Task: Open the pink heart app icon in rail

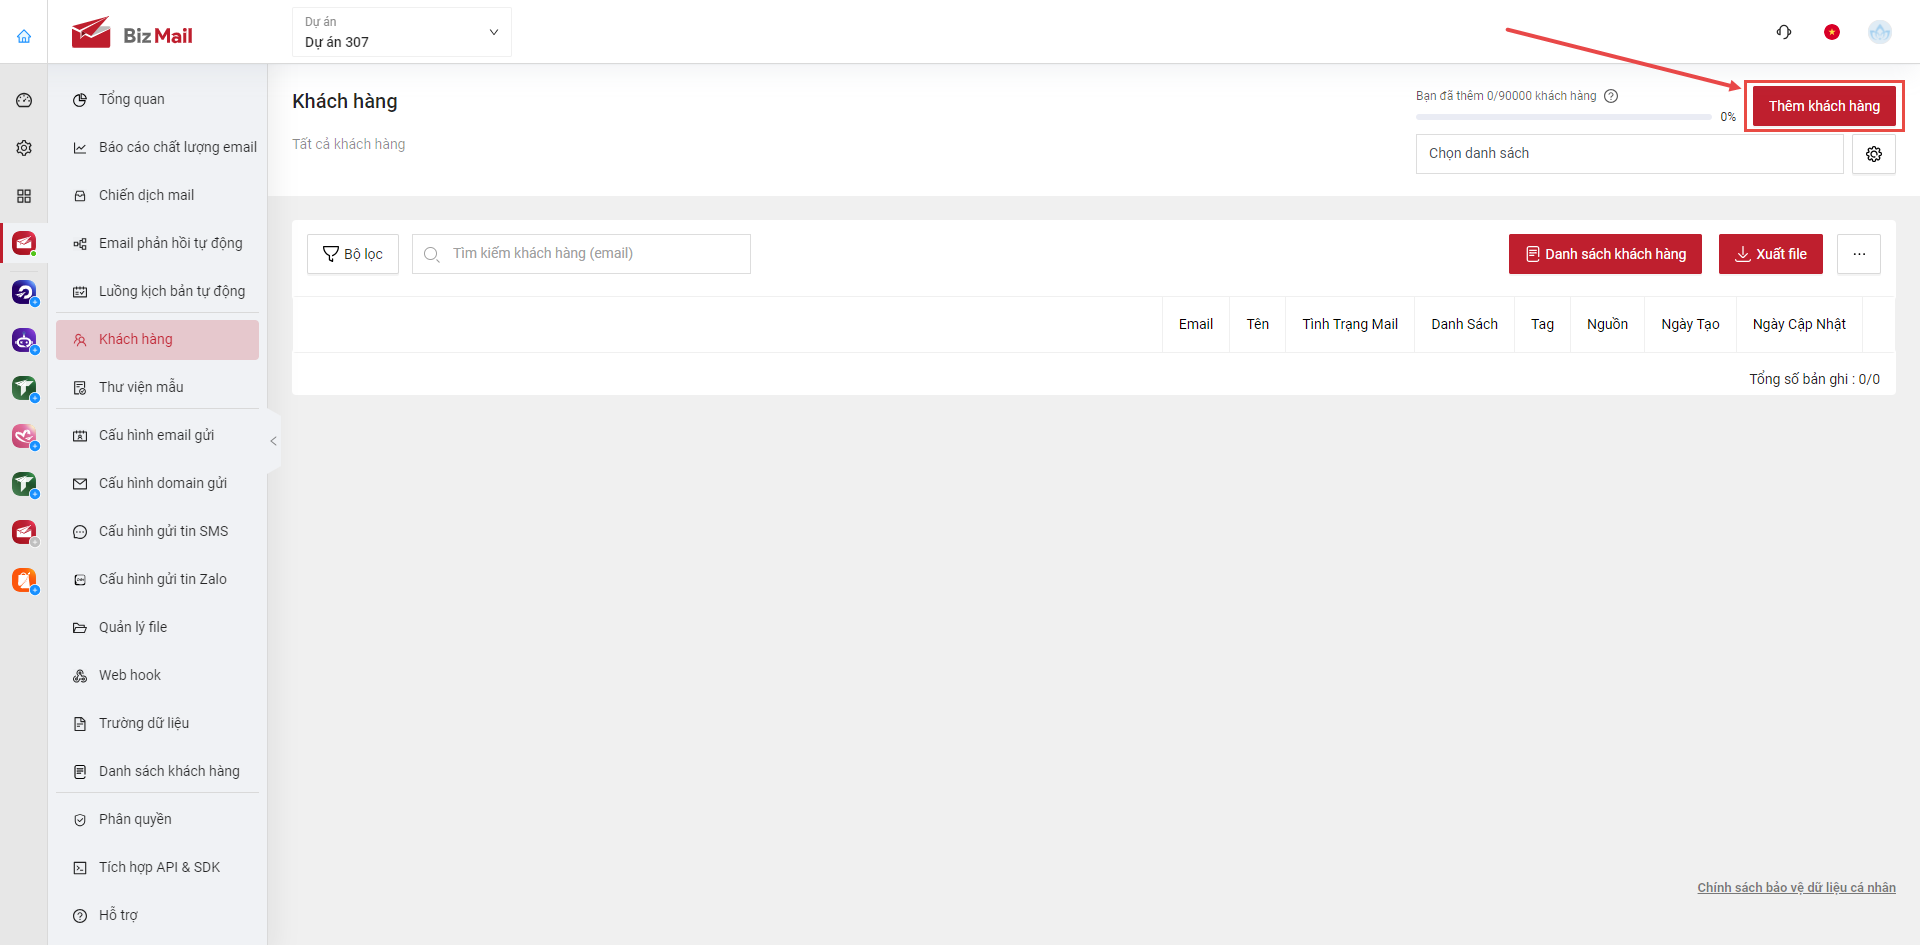Action: pos(24,436)
